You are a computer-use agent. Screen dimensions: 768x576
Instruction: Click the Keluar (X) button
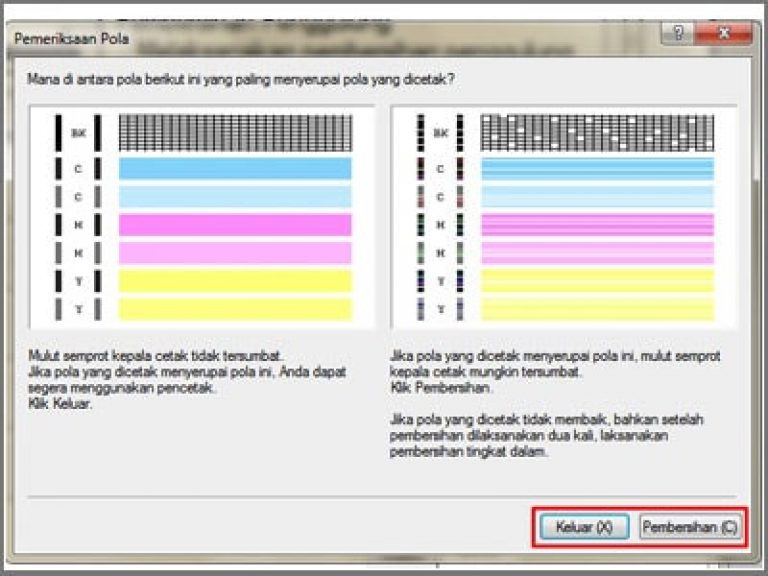(584, 526)
